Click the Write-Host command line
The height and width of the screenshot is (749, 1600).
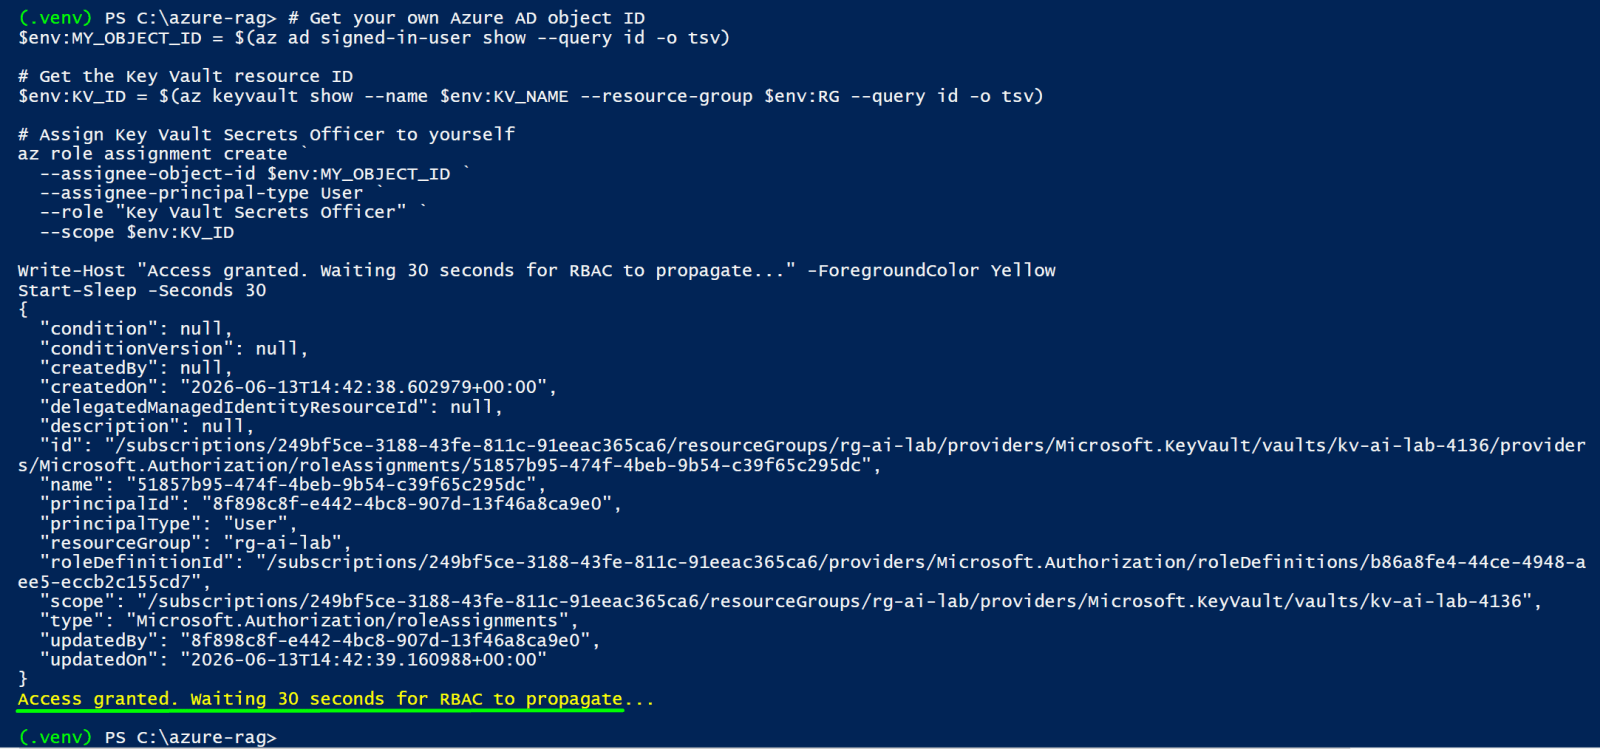(537, 270)
